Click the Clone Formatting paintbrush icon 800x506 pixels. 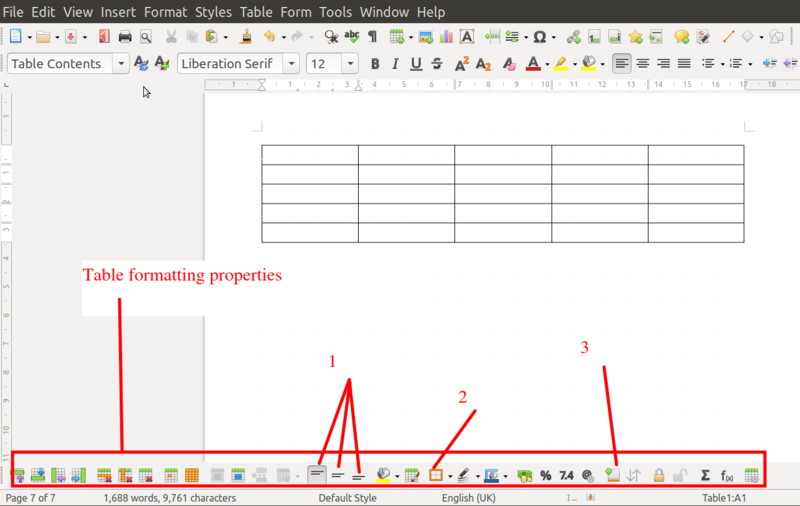pyautogui.click(x=246, y=37)
